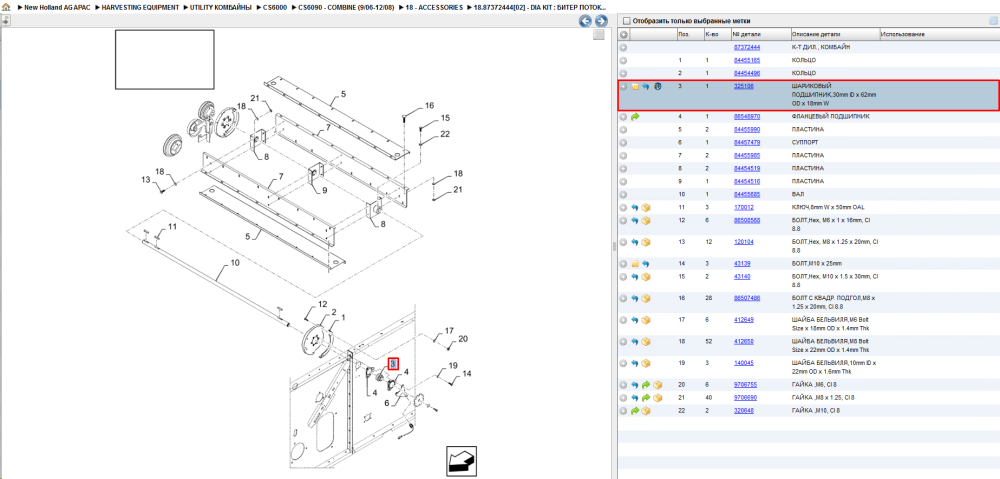Click the box icon for part 412650
The height and width of the screenshot is (479, 1000).
point(646,342)
